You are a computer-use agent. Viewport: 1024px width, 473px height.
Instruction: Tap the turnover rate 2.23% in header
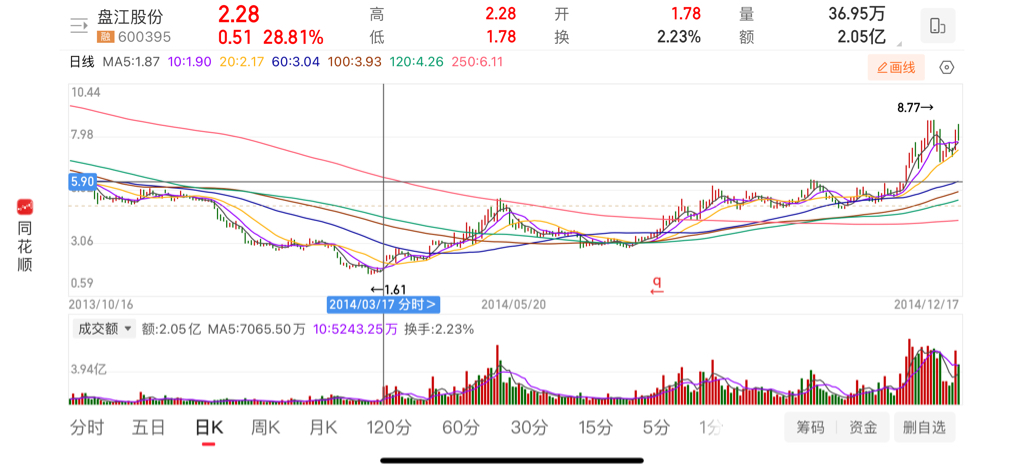(679, 37)
